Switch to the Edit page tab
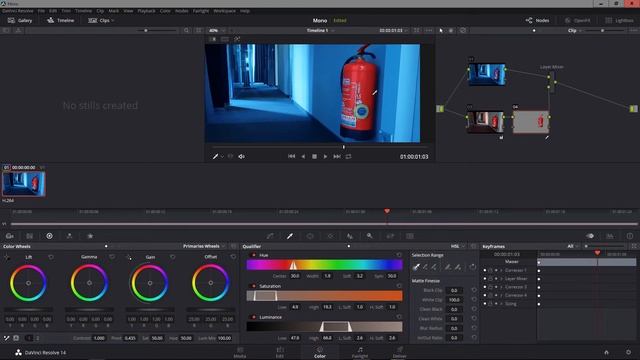 (280, 353)
